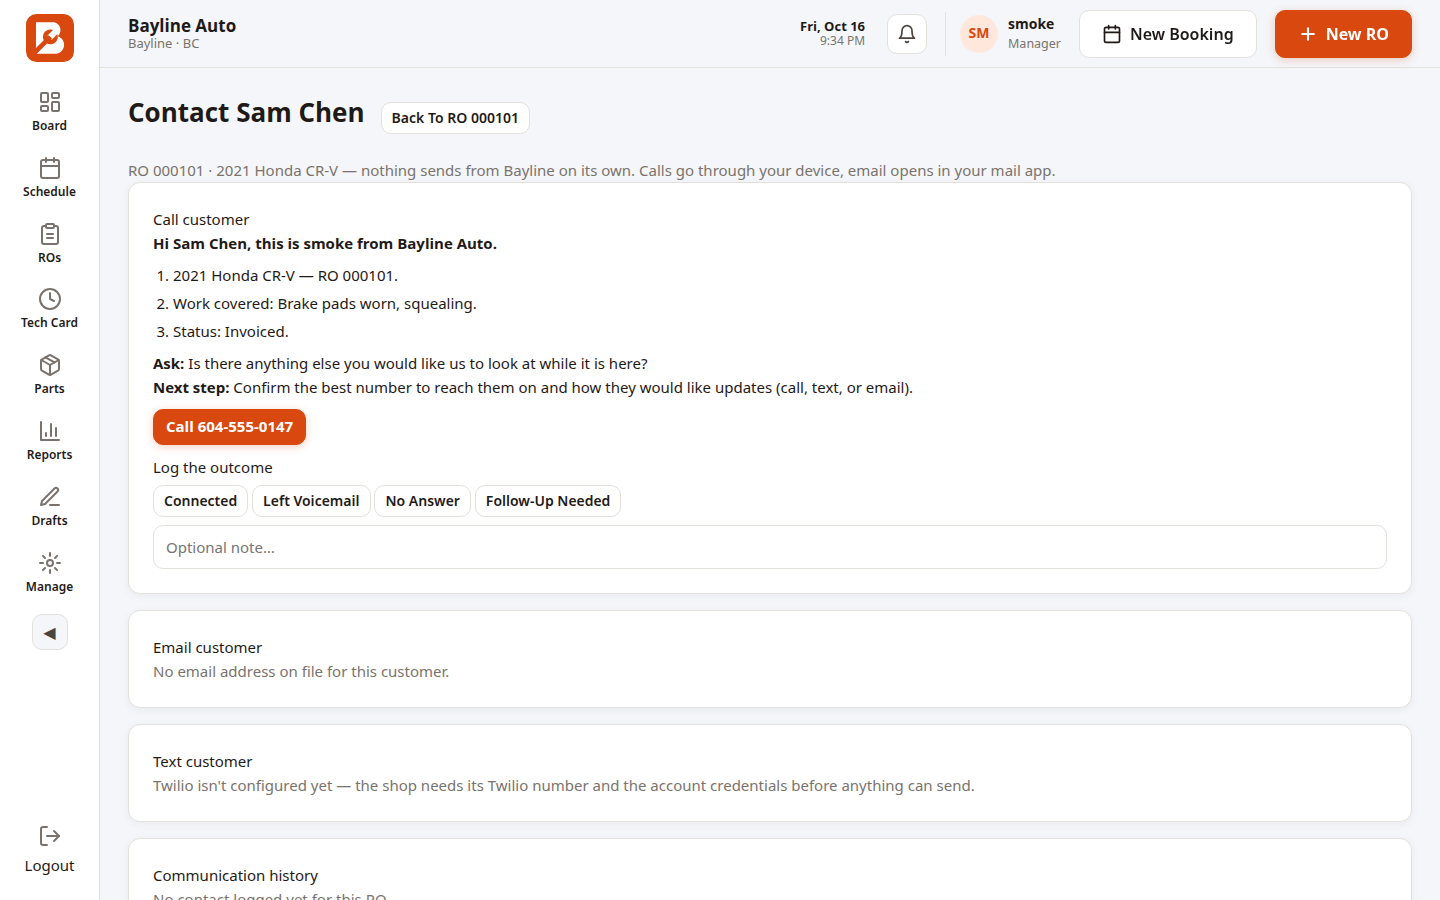Click 'No email address on file' message
Image resolution: width=1440 pixels, height=900 pixels.
pyautogui.click(x=301, y=672)
